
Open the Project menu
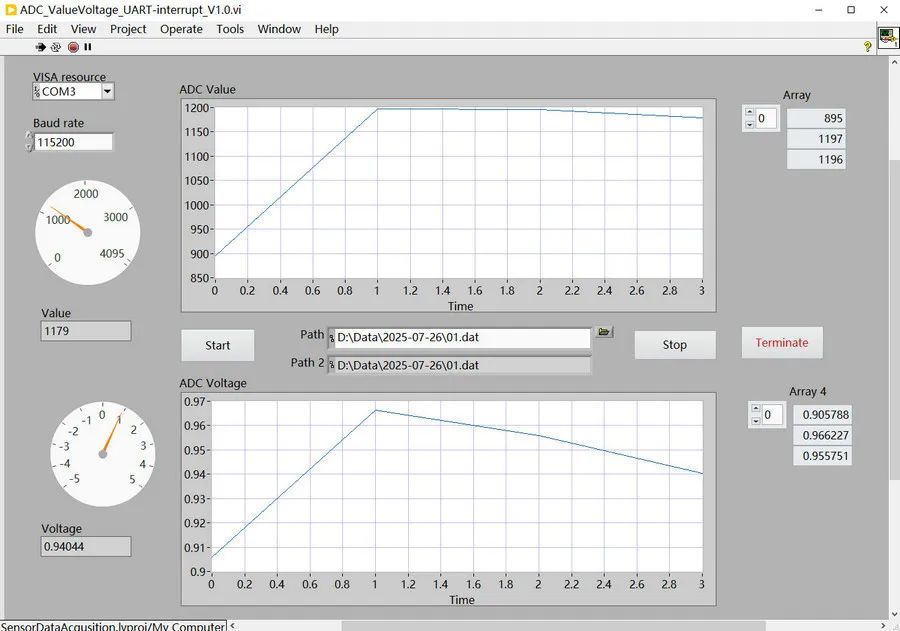pyautogui.click(x=128, y=29)
